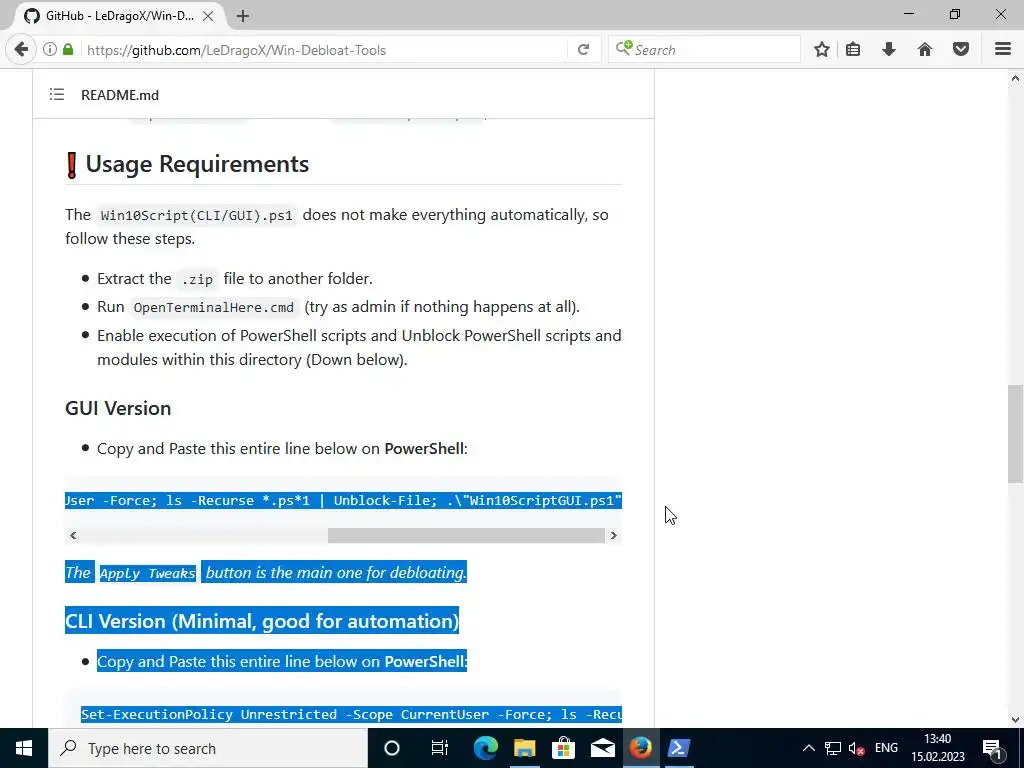Click the page vertical scrollbar thumb
The height and width of the screenshot is (768, 1024).
1016,434
